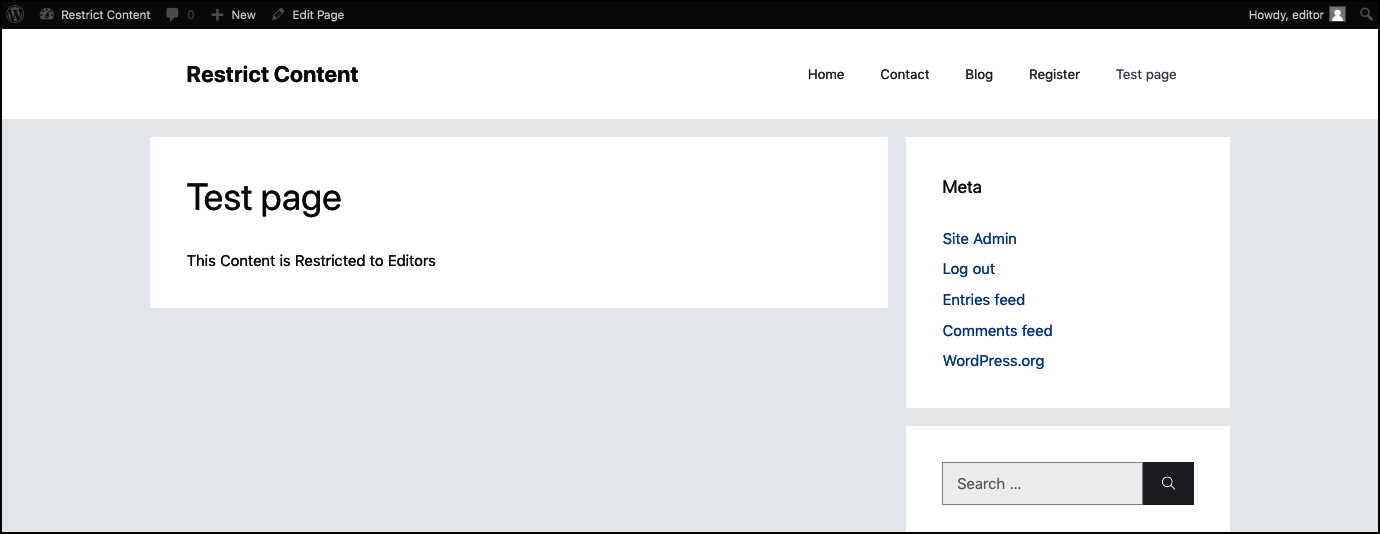The height and width of the screenshot is (534, 1380).
Task: Open the Register page
Action: 1054,74
